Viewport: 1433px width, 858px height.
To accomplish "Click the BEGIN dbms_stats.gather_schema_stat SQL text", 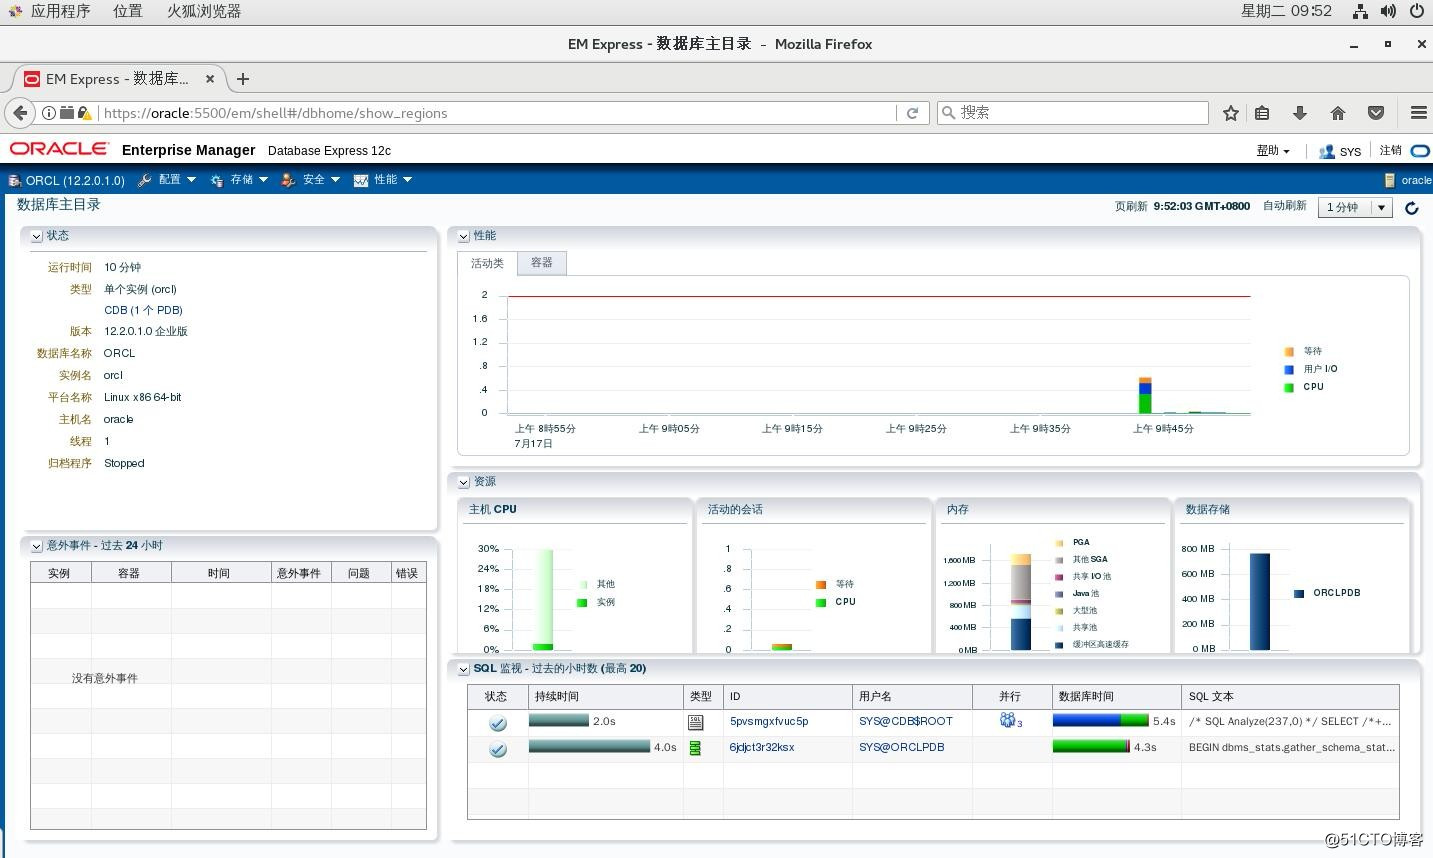I will (1291, 747).
